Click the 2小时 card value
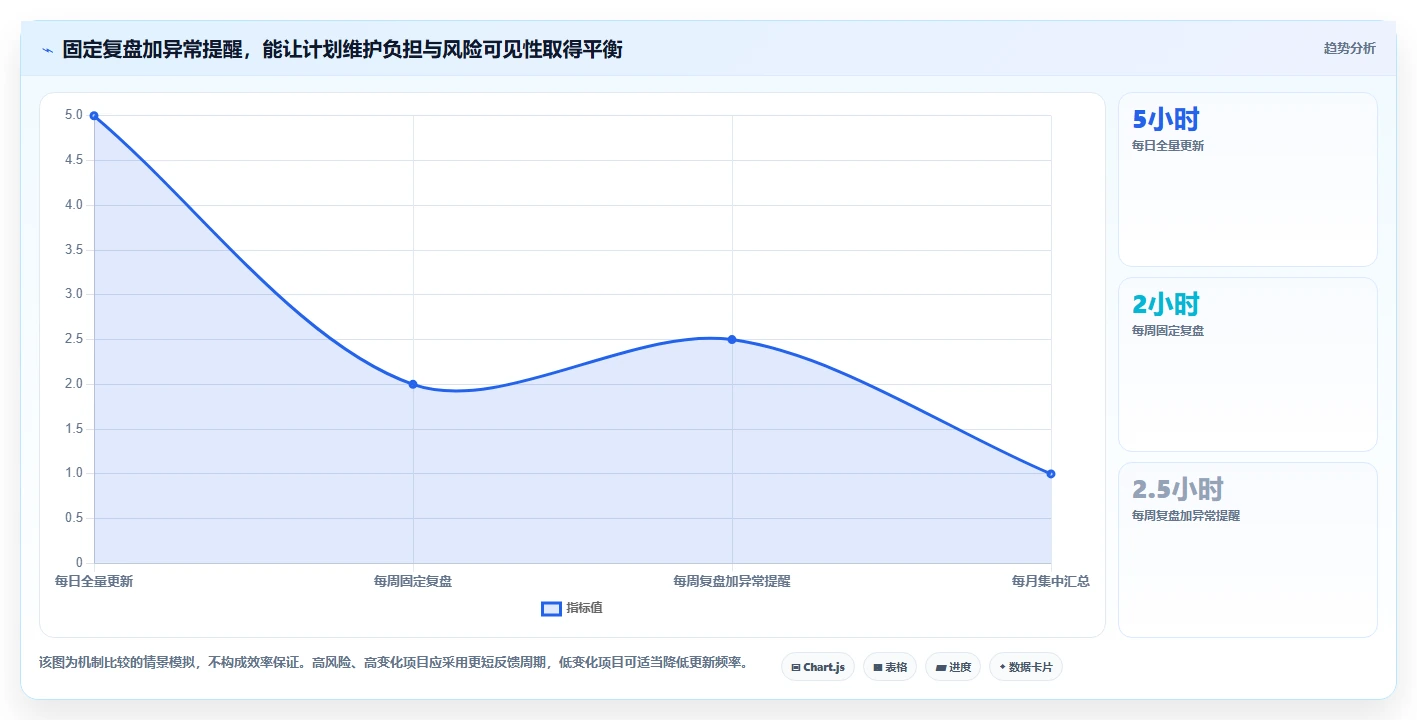The width and height of the screenshot is (1417, 720). pyautogui.click(x=1165, y=304)
